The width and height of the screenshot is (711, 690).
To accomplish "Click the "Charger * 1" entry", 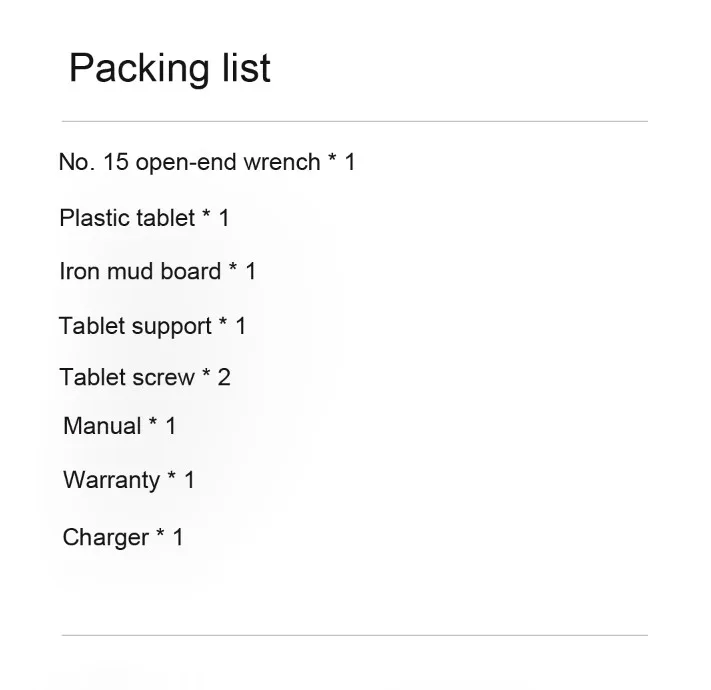I will [123, 537].
